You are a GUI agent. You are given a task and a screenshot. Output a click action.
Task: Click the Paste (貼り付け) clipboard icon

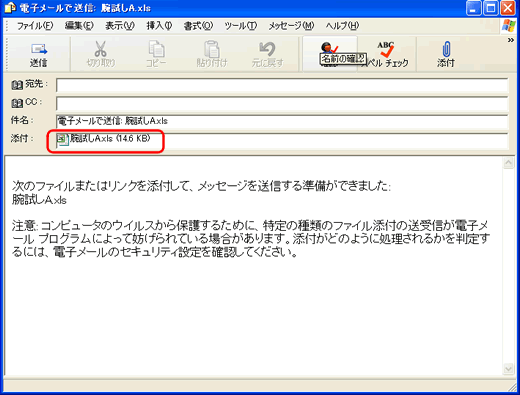212,49
